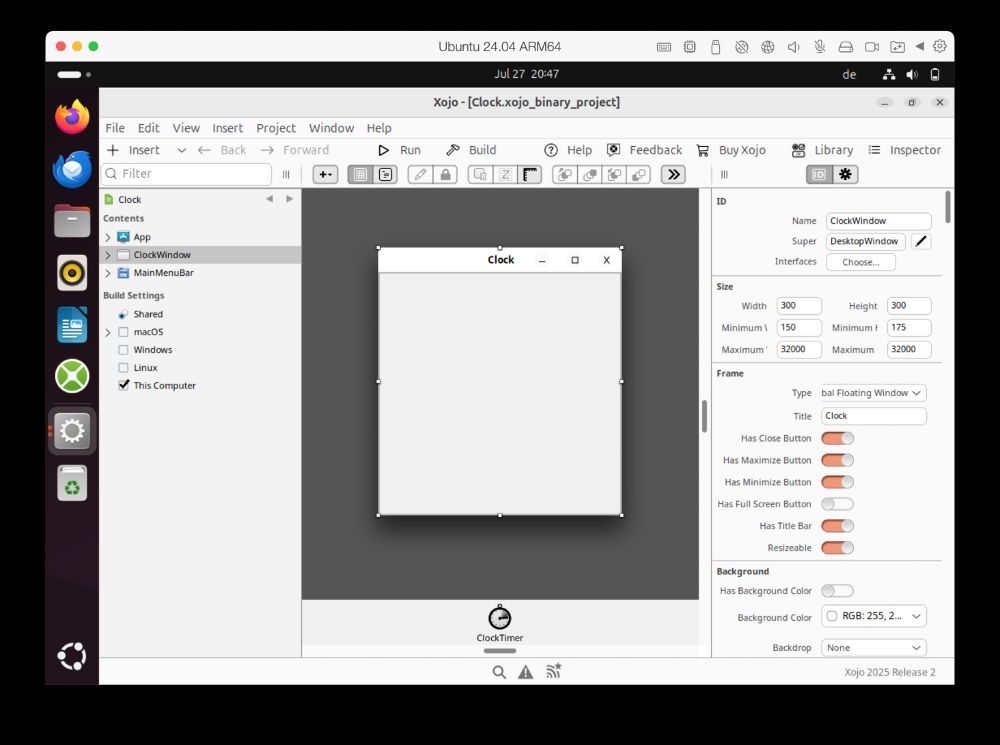Toggle Resizeable switch
The image size is (1000, 745).
pyautogui.click(x=837, y=547)
